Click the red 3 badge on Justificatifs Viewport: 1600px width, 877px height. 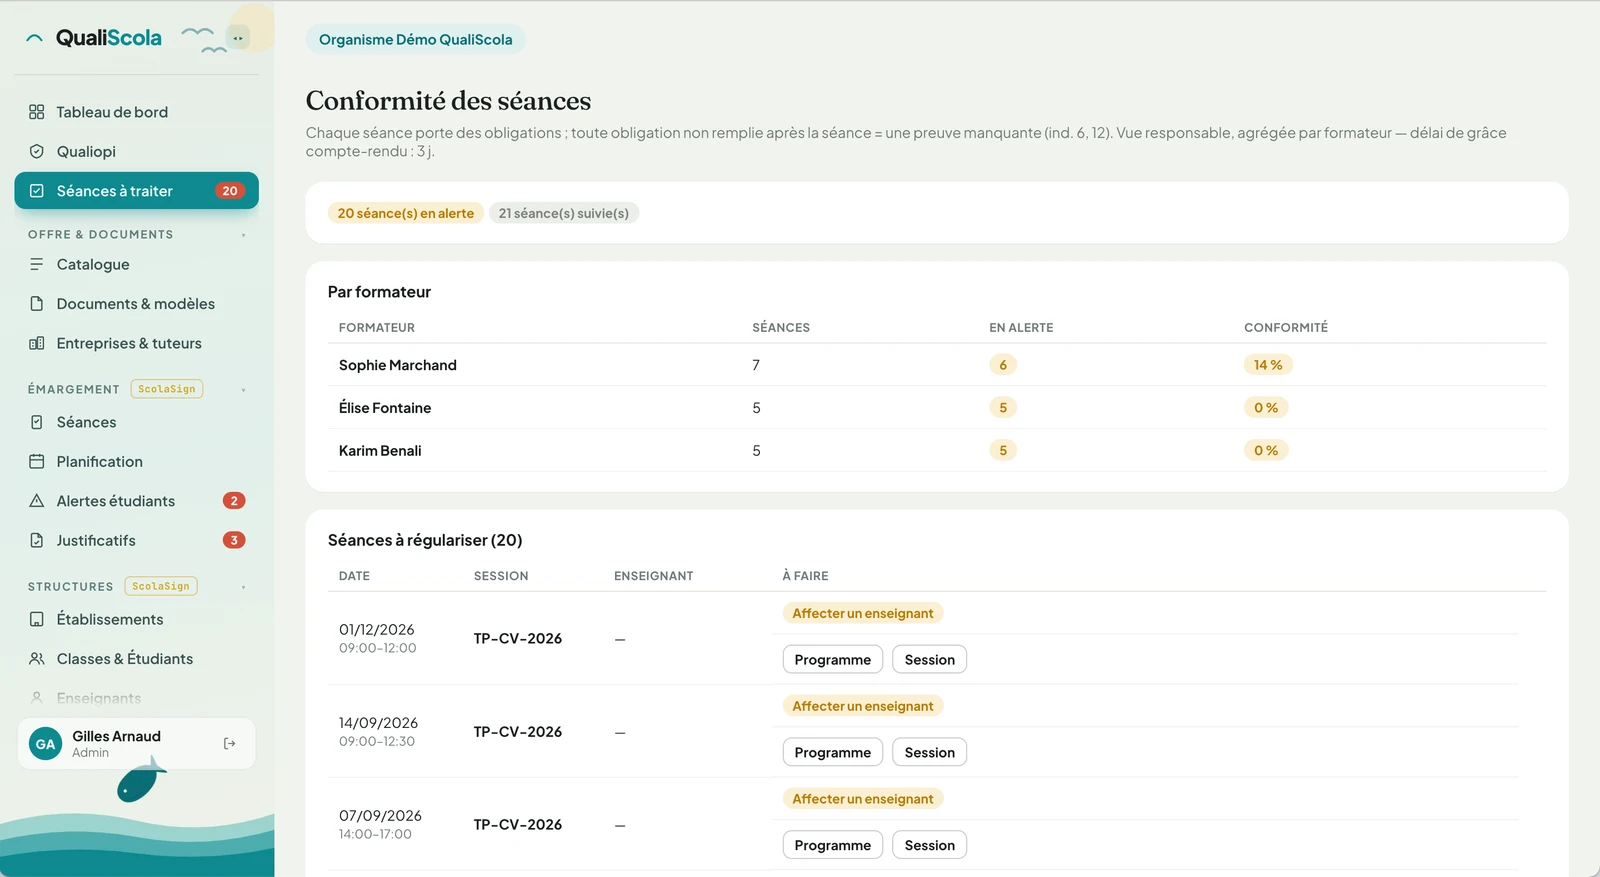(x=234, y=540)
